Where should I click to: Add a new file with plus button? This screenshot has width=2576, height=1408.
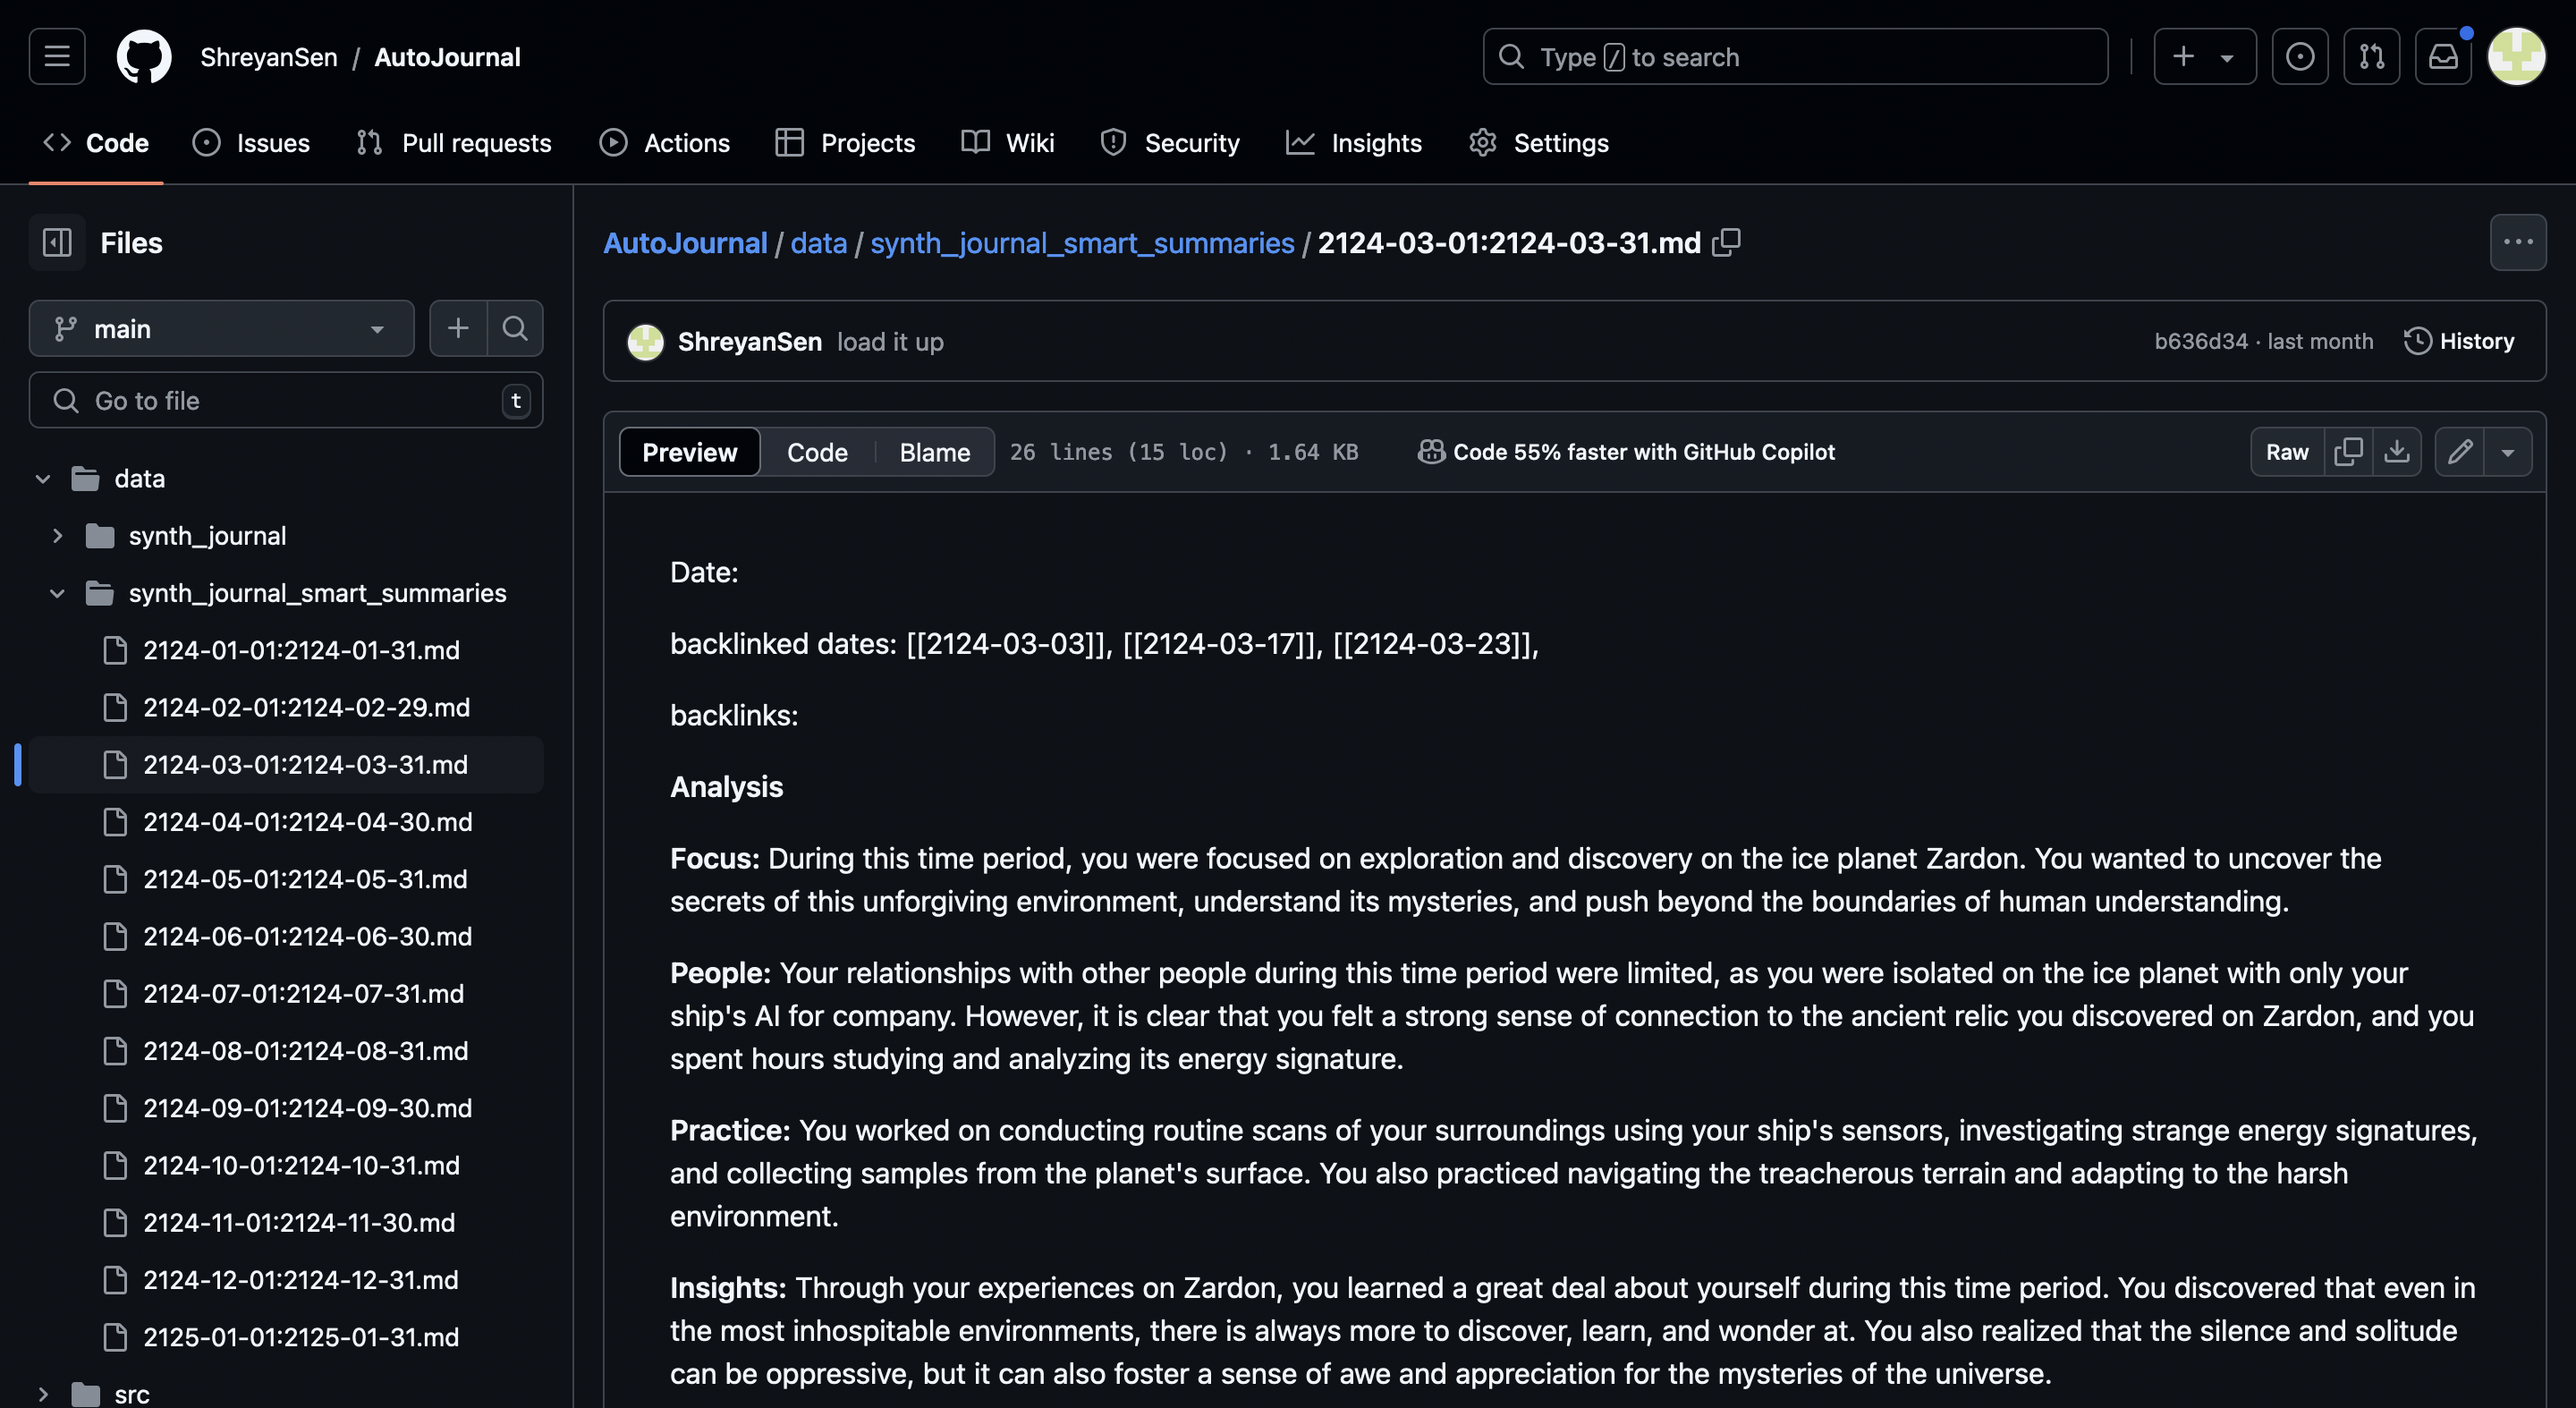point(458,328)
